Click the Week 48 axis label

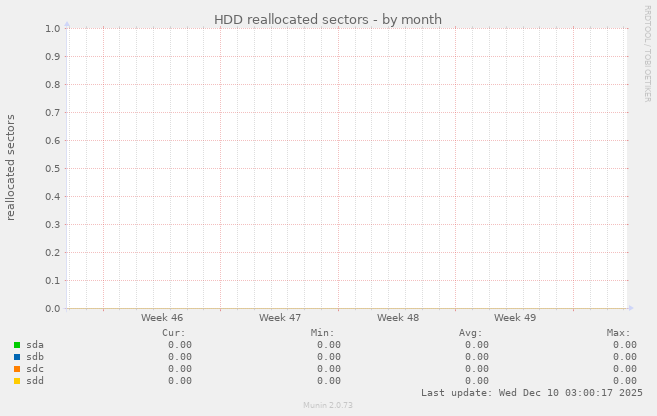[398, 318]
